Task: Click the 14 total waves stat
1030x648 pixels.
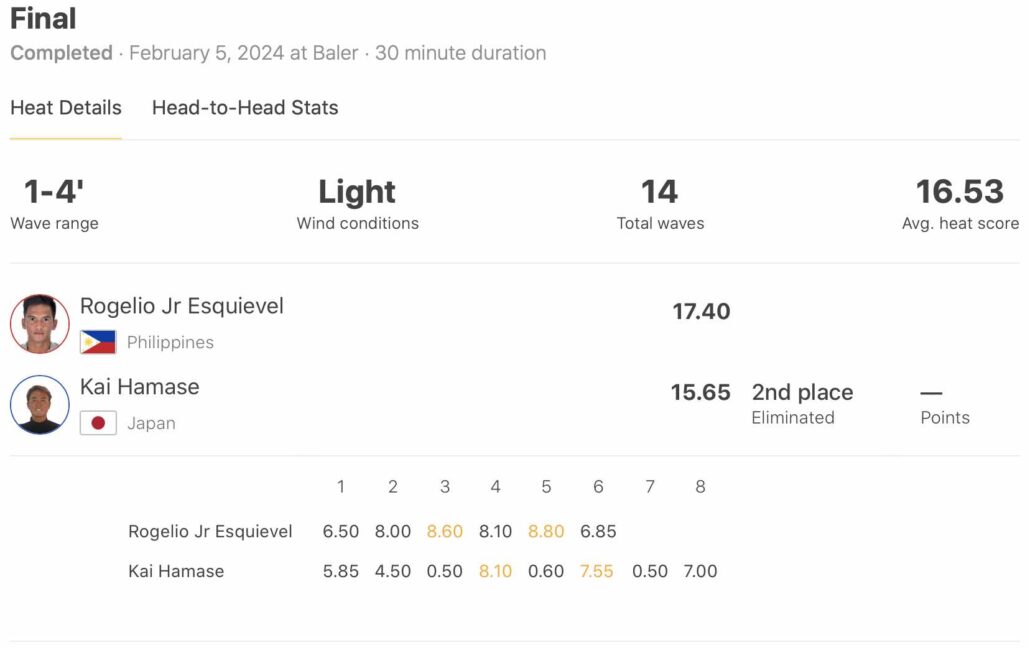Action: click(x=660, y=192)
